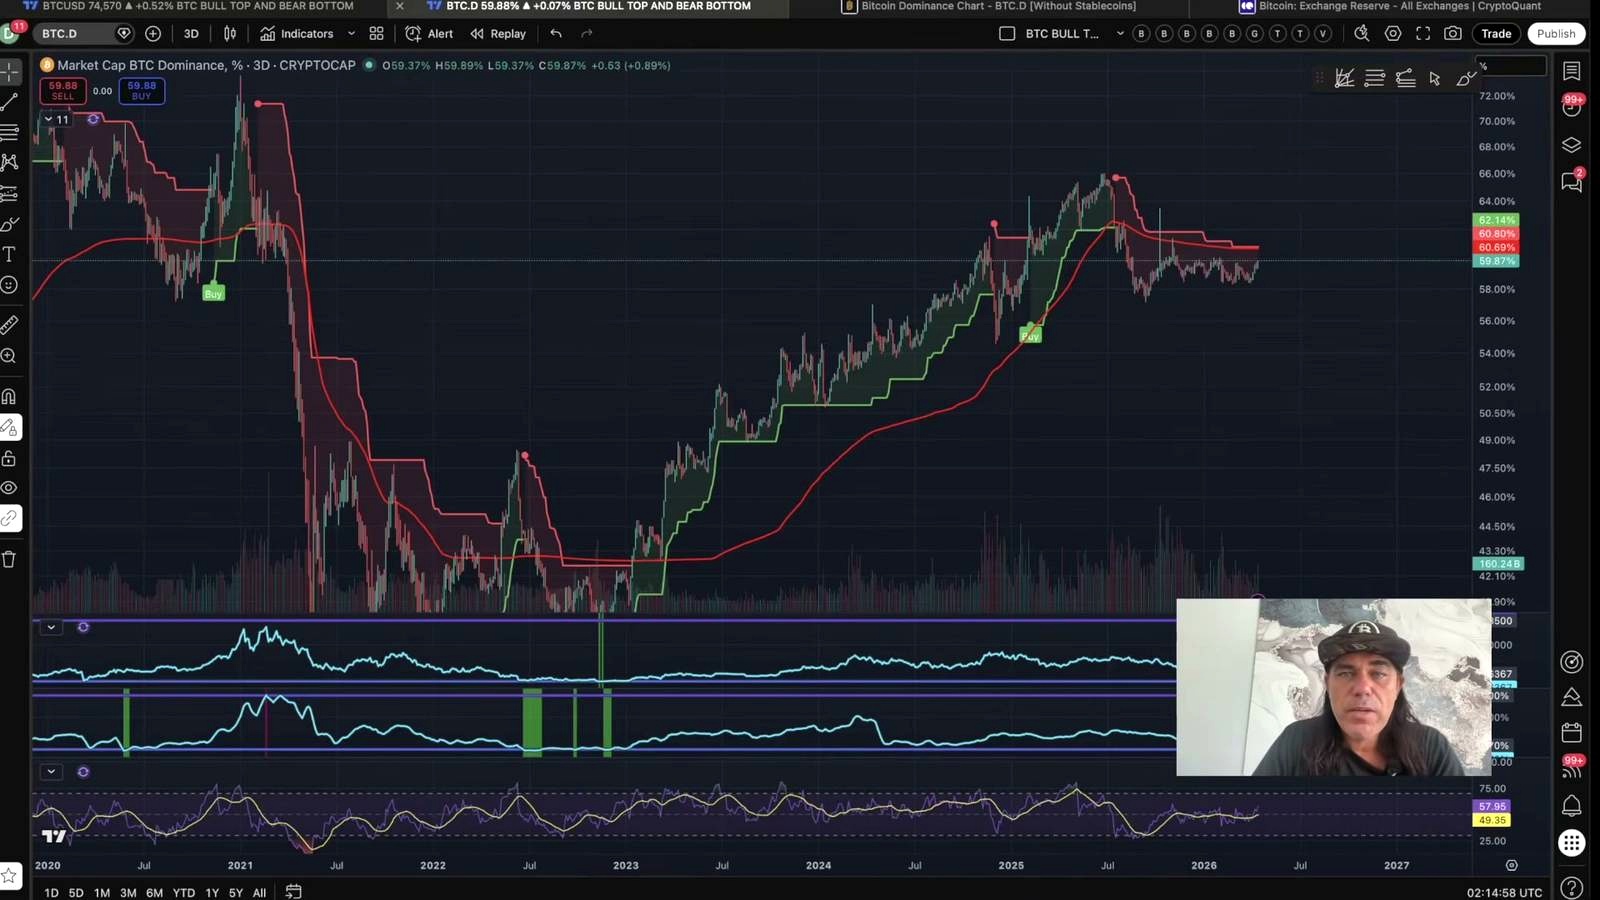Viewport: 1600px width, 900px height.
Task: Select the 3M date range
Action: click(128, 892)
